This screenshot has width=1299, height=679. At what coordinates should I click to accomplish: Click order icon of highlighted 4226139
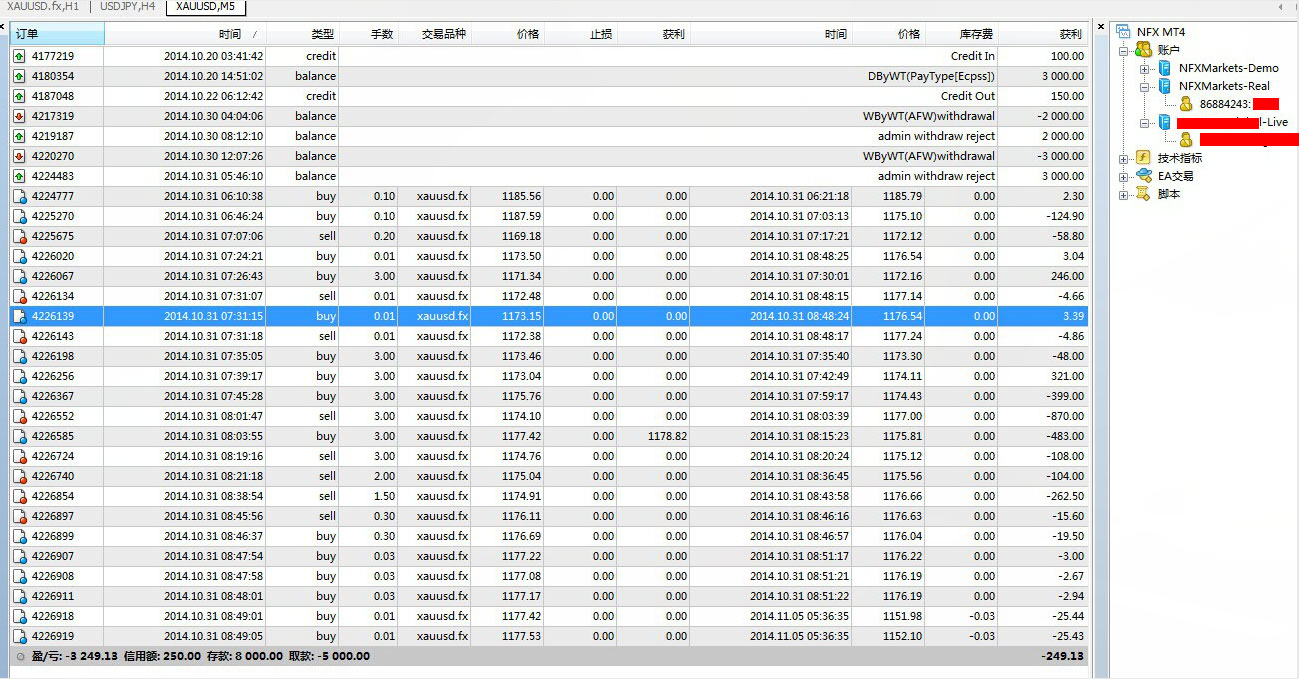tap(19, 316)
